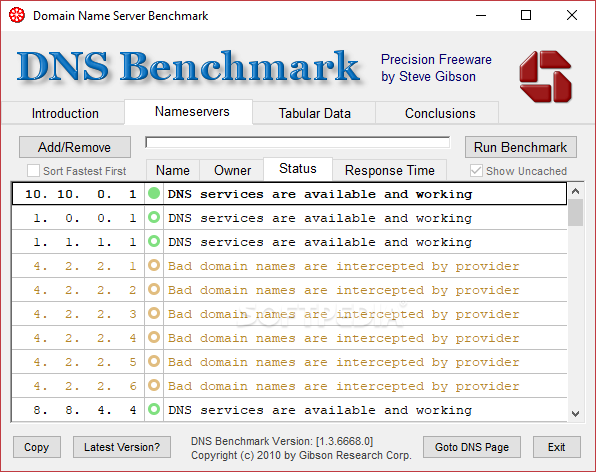Click orange status ring for 4.2.2.5
The image size is (596, 472).
[x=154, y=361]
